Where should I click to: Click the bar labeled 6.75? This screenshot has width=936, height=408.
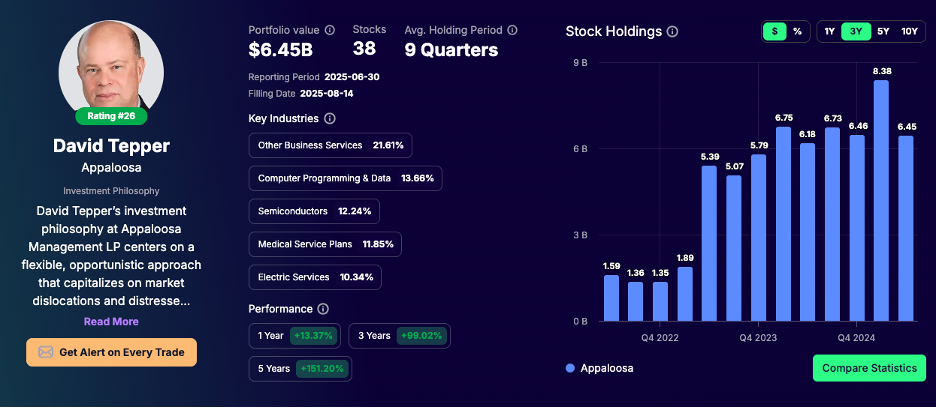click(x=783, y=224)
